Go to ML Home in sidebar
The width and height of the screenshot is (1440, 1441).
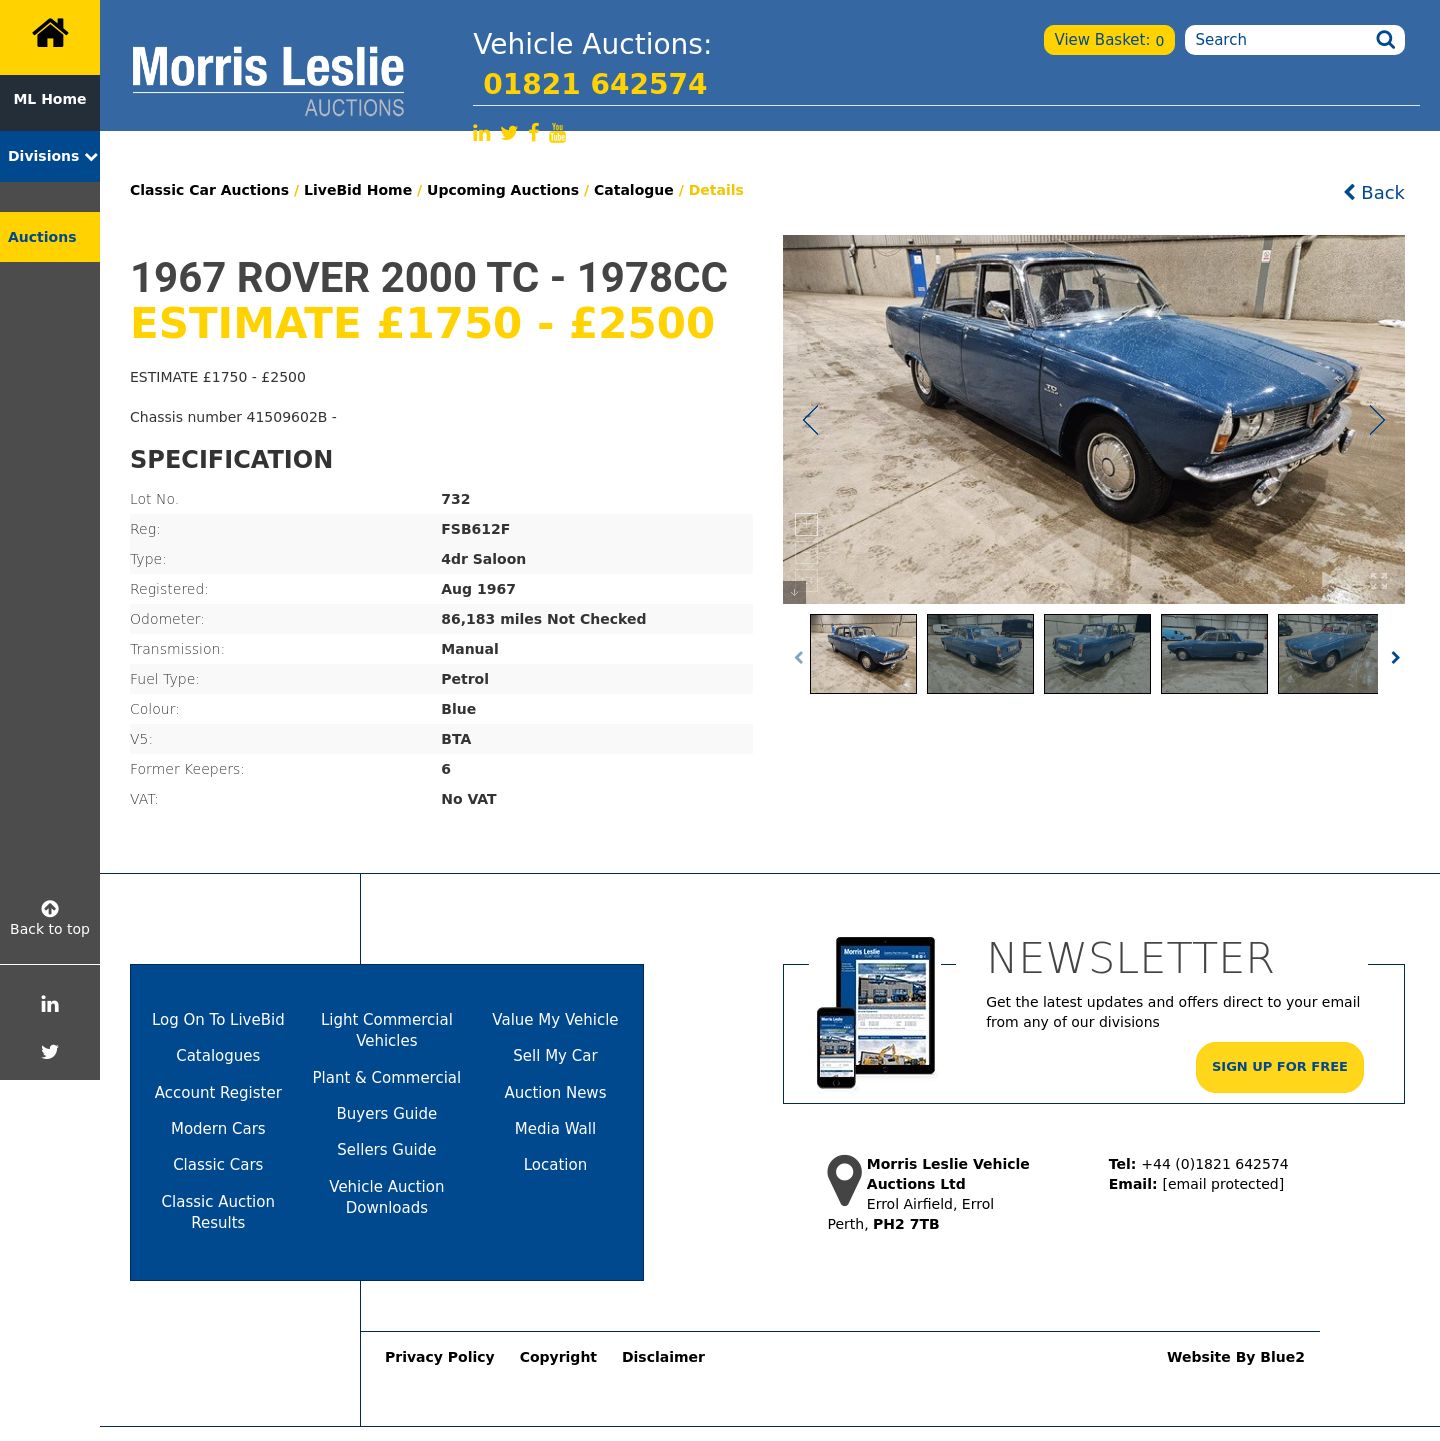tap(50, 99)
